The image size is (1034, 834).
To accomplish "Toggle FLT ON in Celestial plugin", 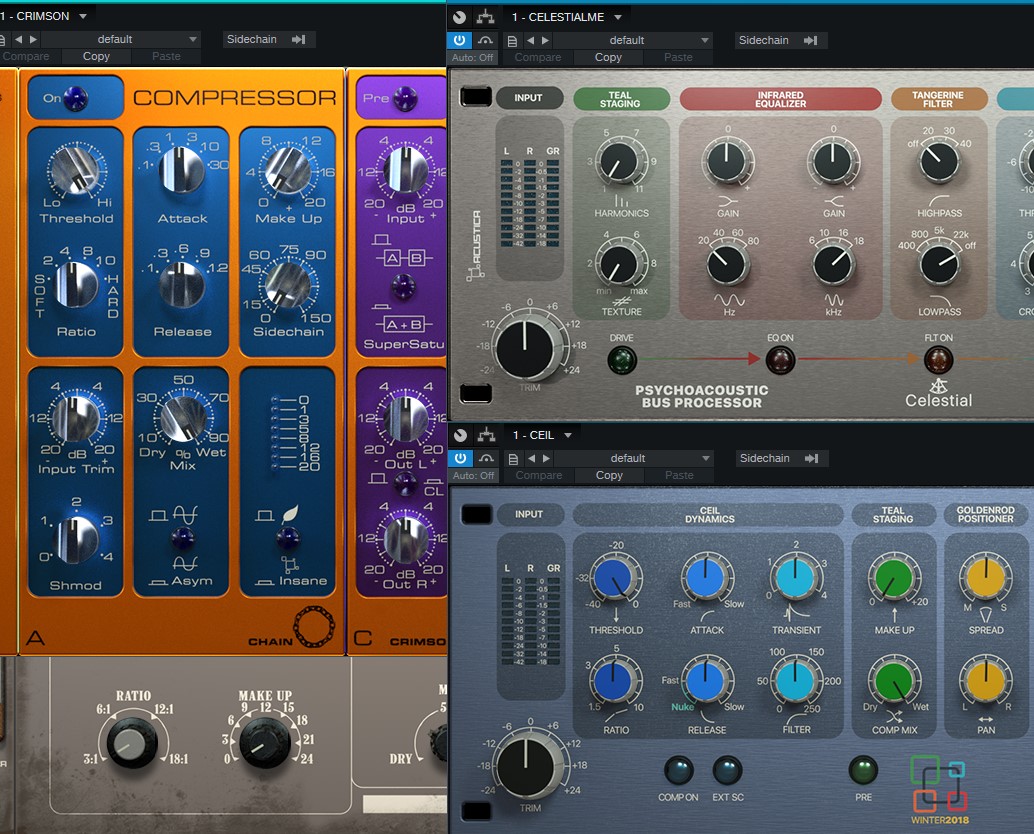I will [938, 360].
